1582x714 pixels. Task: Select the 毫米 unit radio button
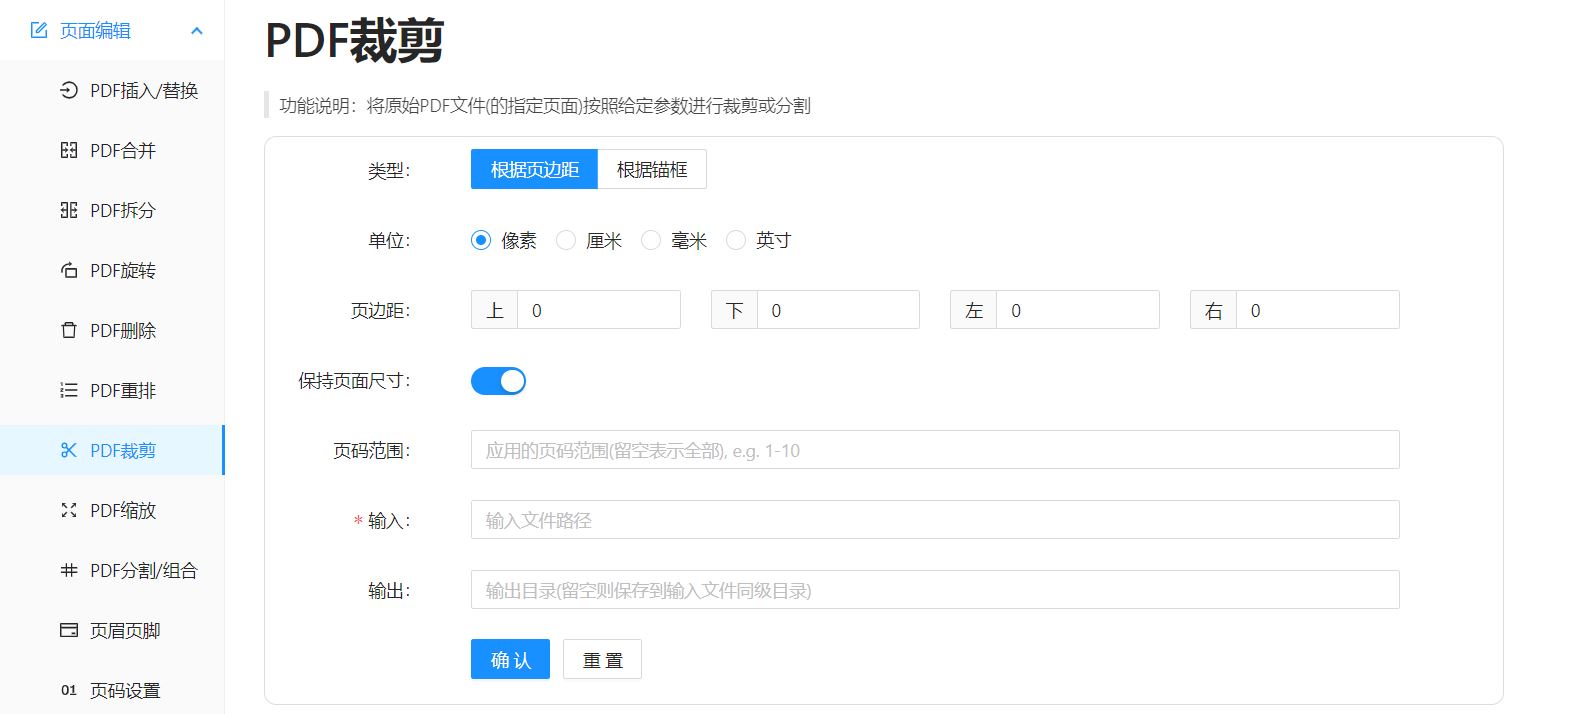651,240
